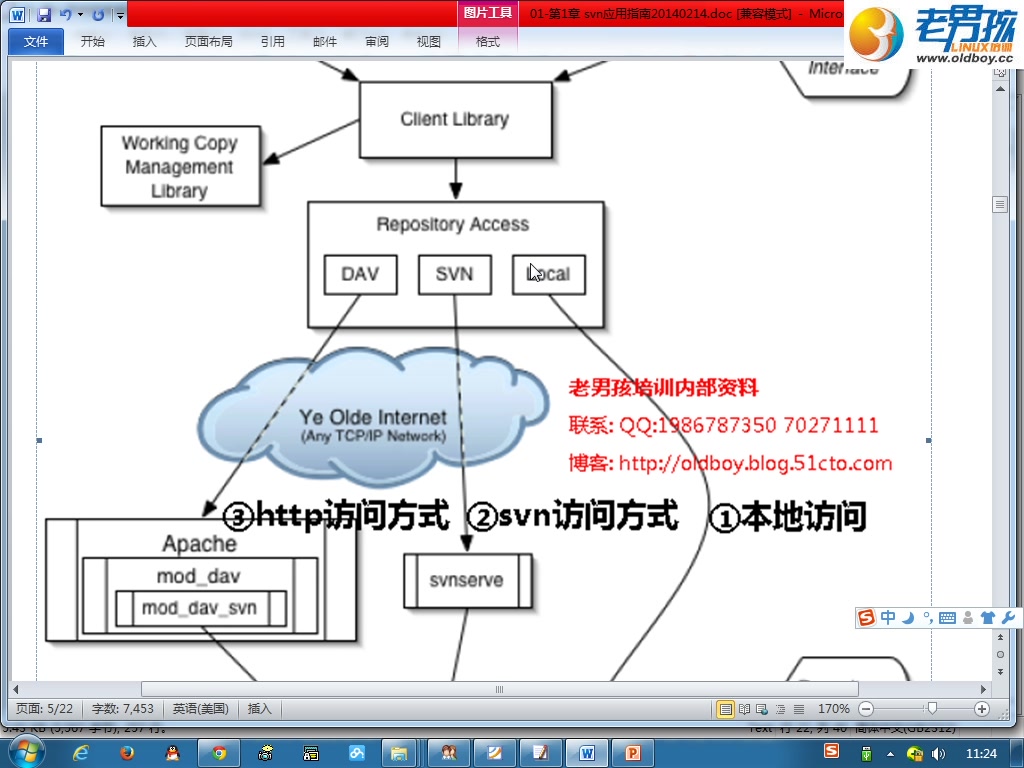Click the Sogou skin shirt icon
This screenshot has width=1024, height=768.
(988, 617)
